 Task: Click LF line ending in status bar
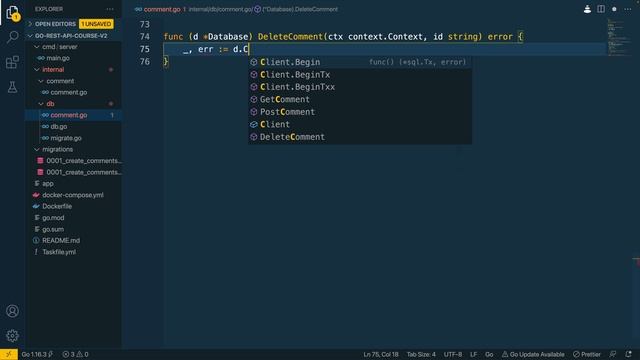[x=473, y=354]
